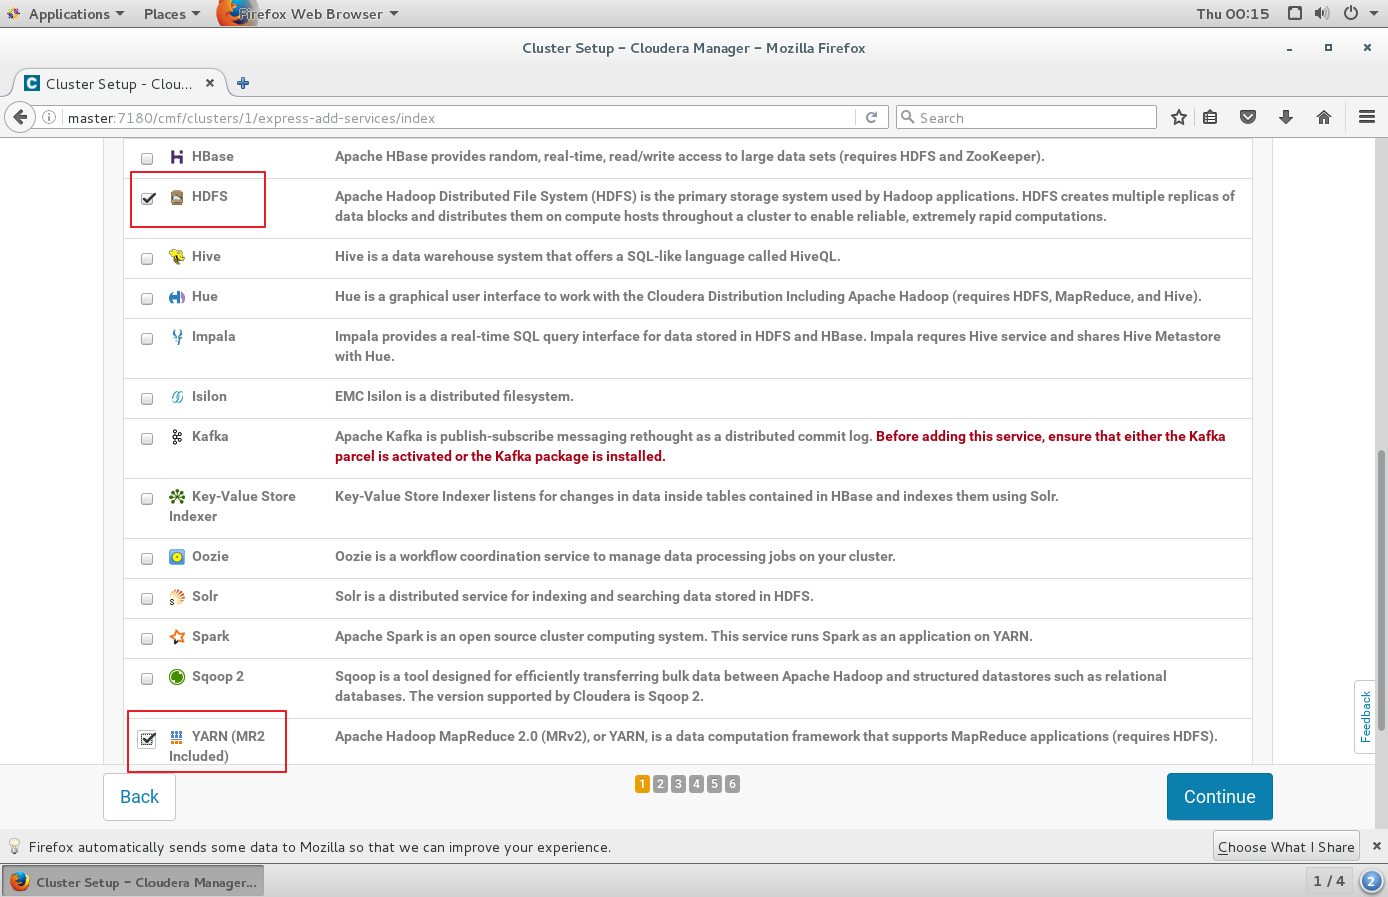Image resolution: width=1388 pixels, height=897 pixels.
Task: Click the YARN service icon
Action: tap(177, 737)
